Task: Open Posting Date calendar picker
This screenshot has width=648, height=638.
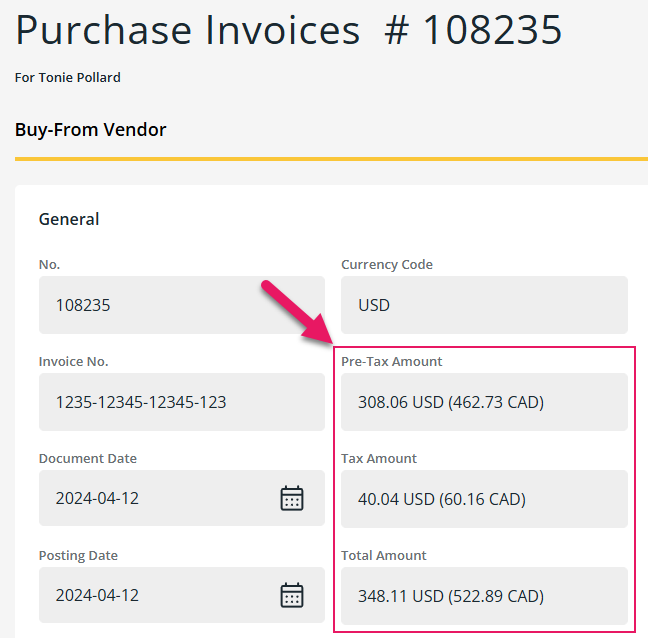Action: (292, 595)
